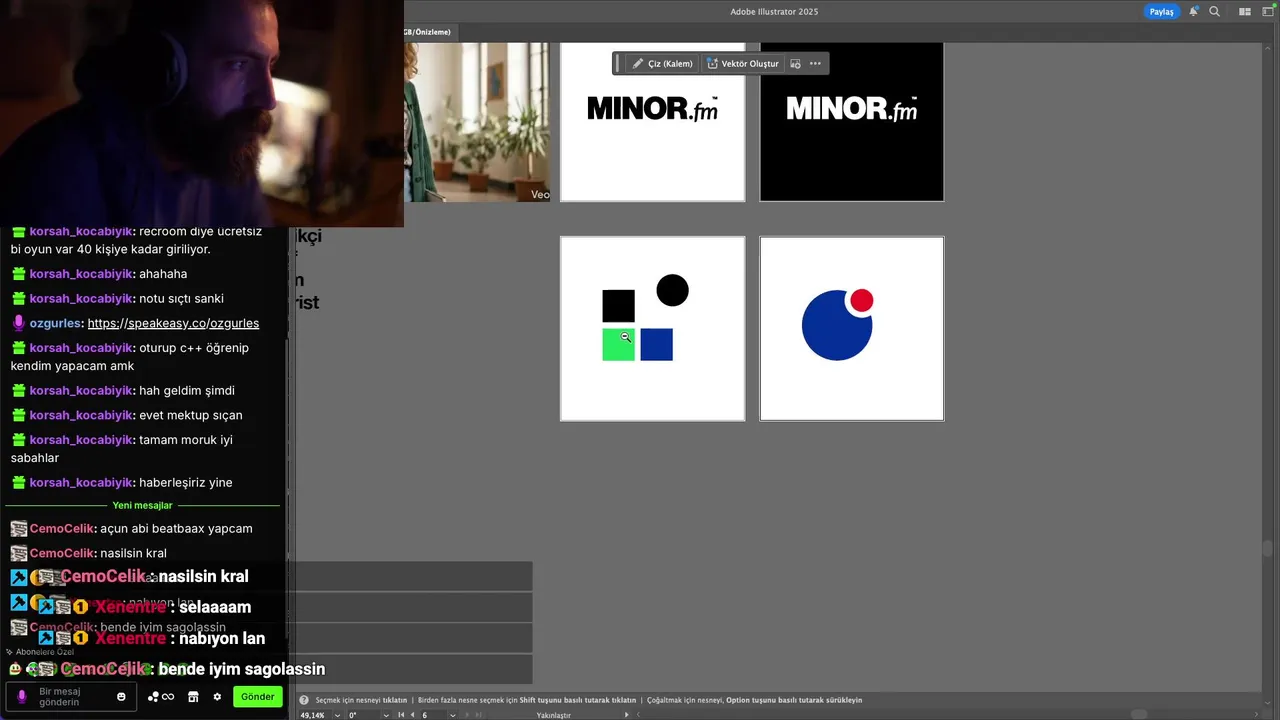
Task: Open the three-dots more options menu
Action: click(815, 64)
